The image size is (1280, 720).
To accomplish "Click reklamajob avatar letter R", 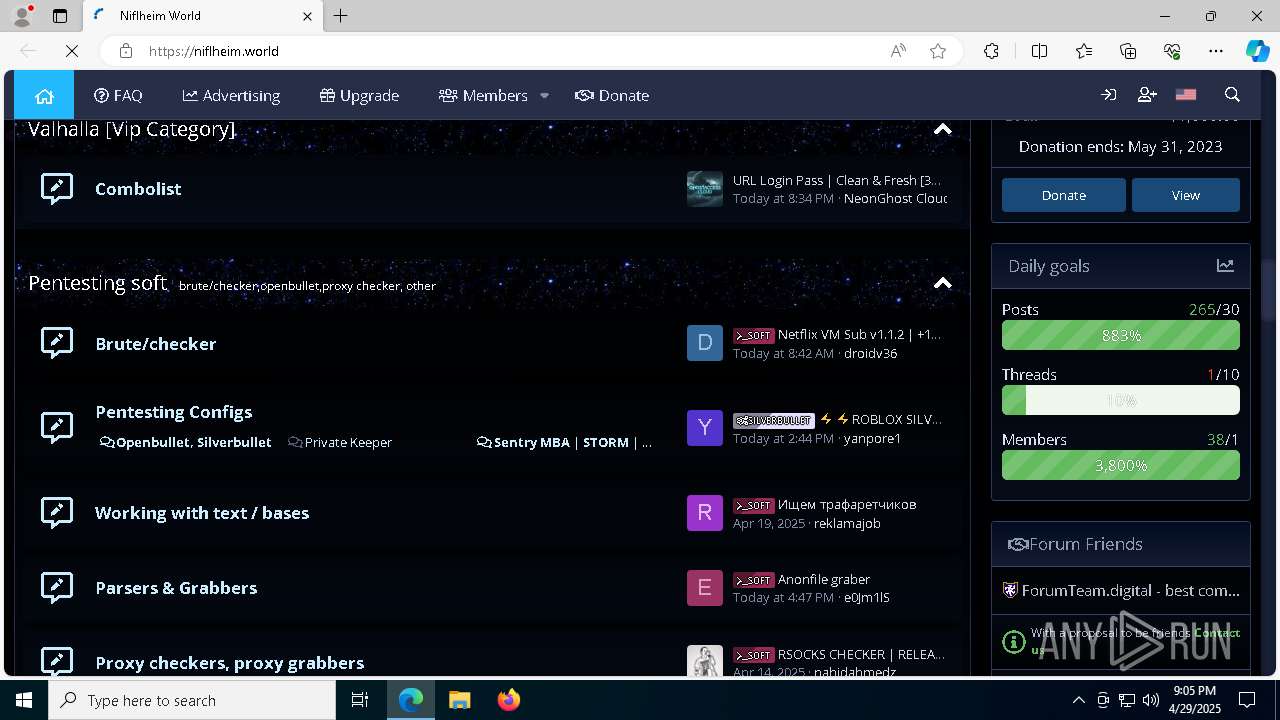I will [704, 512].
